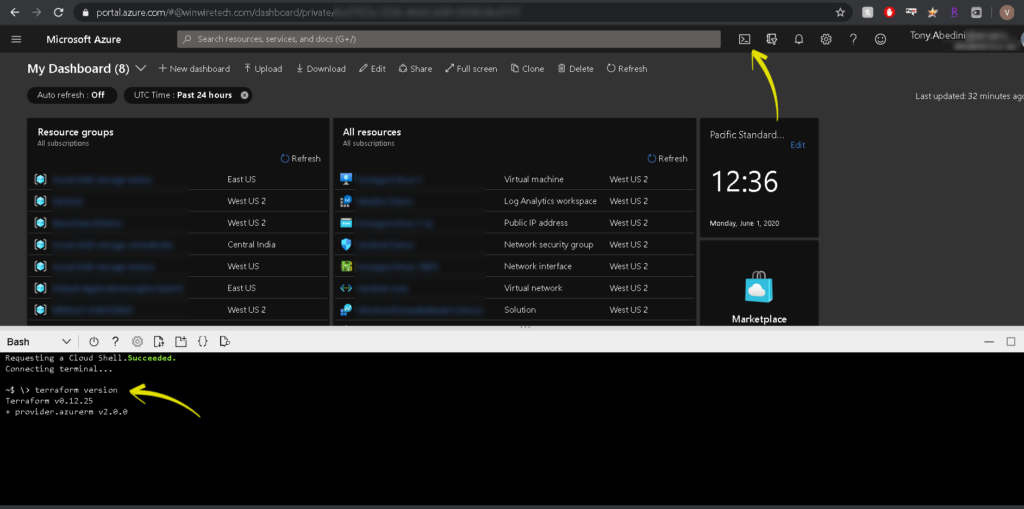Open the Chrome profile avatar V

pos(1006,12)
